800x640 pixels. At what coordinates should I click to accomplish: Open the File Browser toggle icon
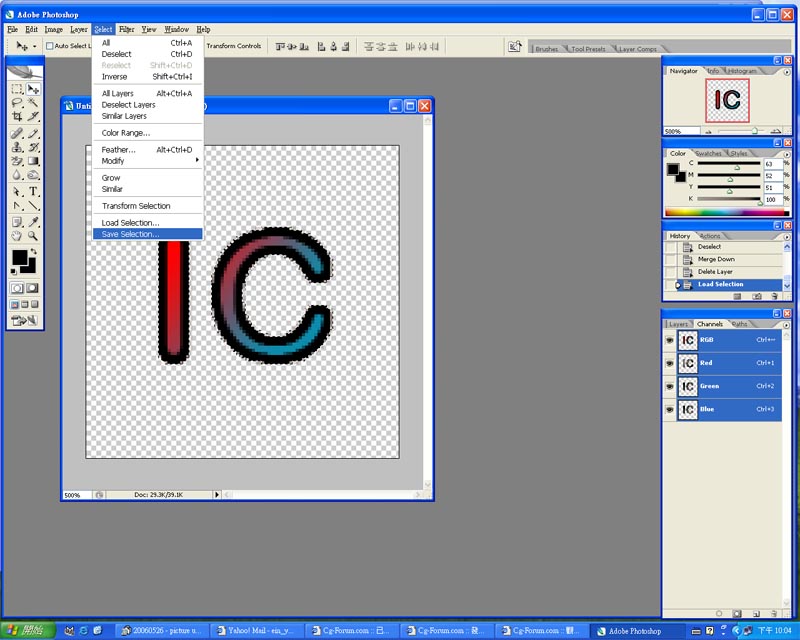[514, 46]
